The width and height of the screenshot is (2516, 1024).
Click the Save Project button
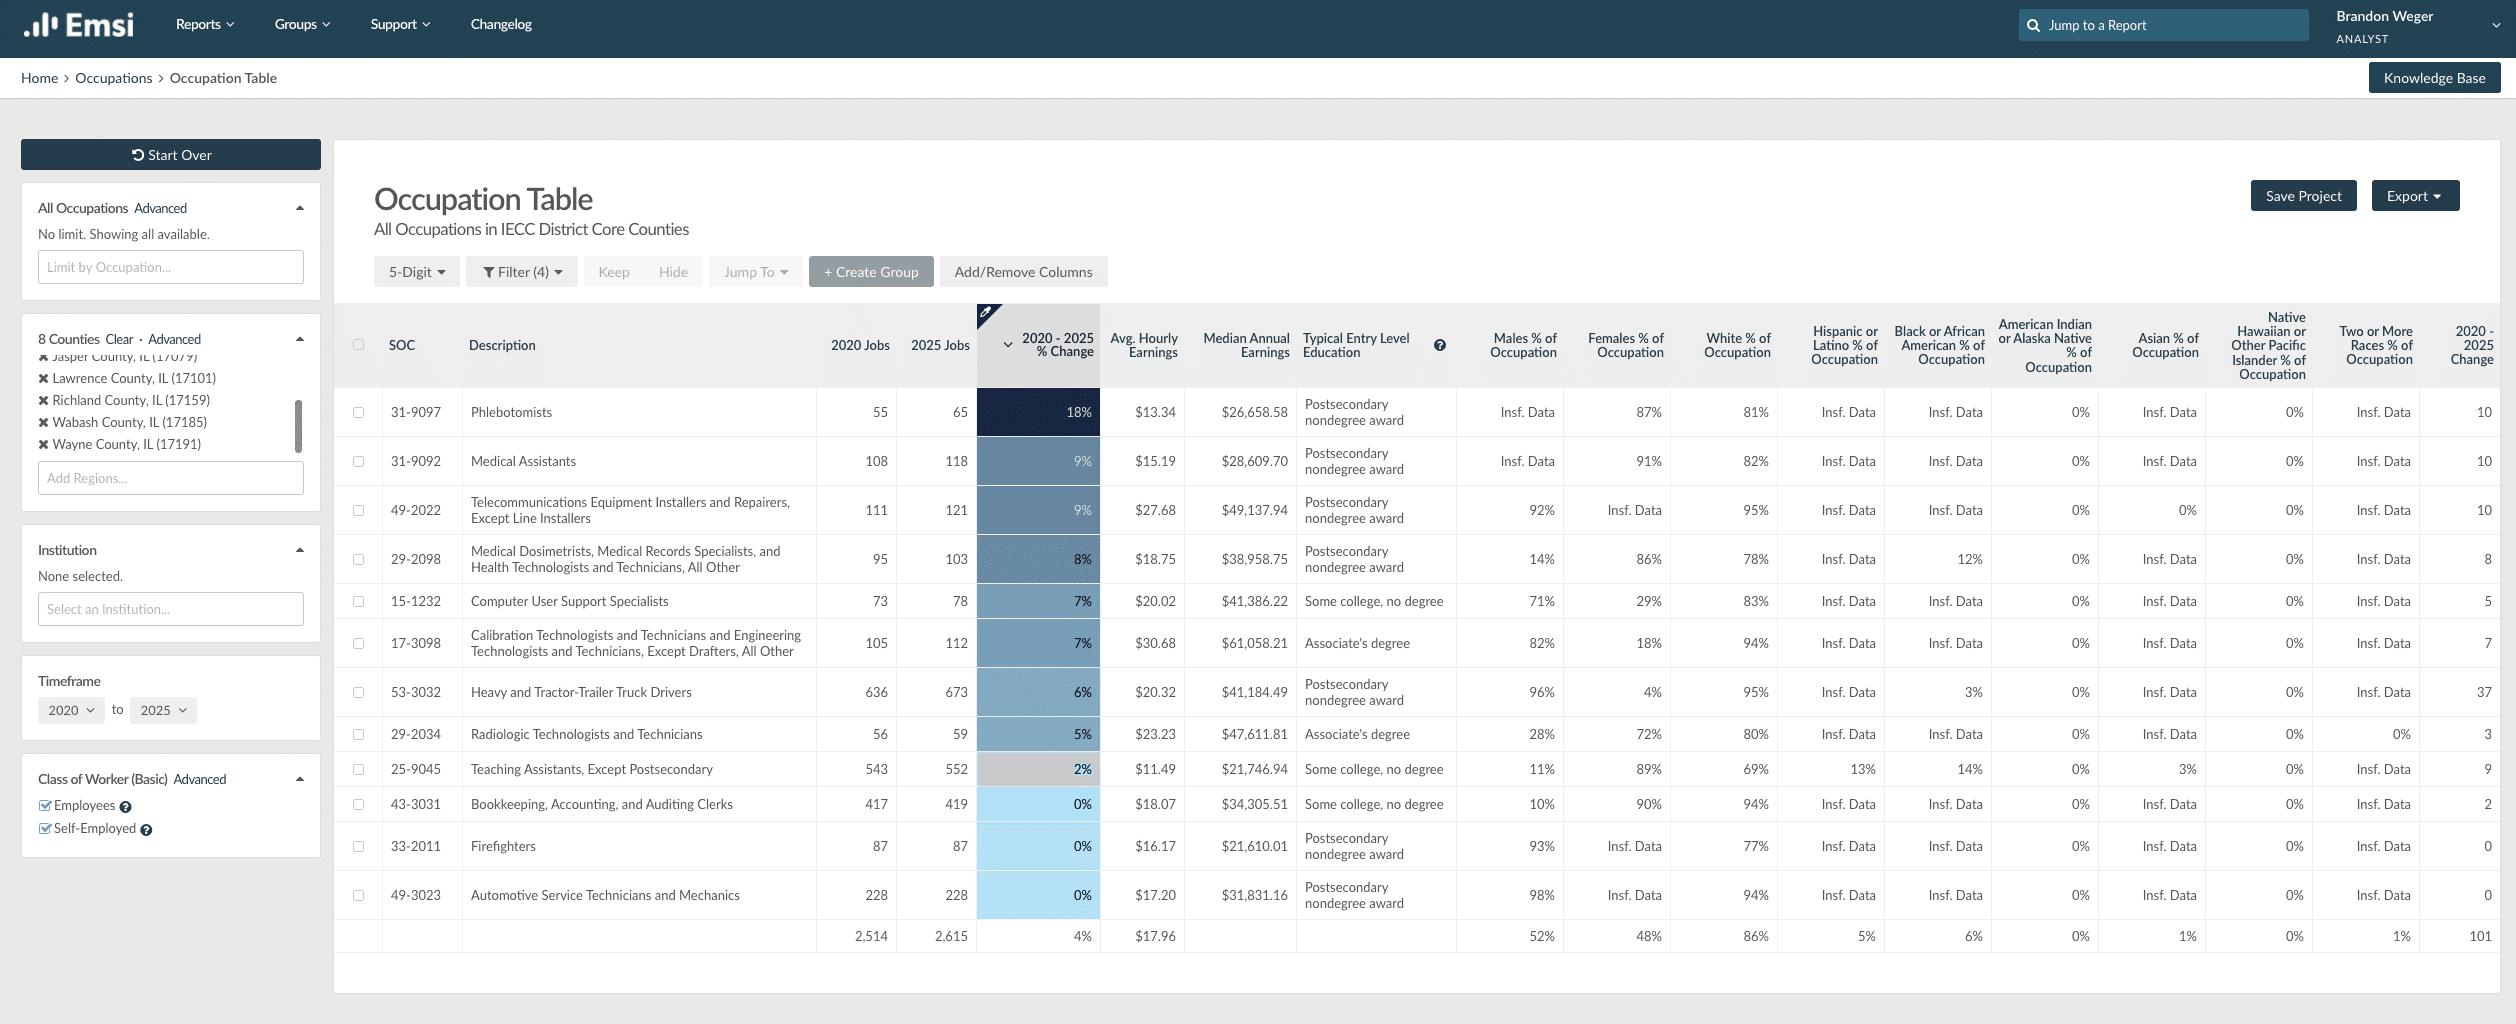coord(2303,196)
